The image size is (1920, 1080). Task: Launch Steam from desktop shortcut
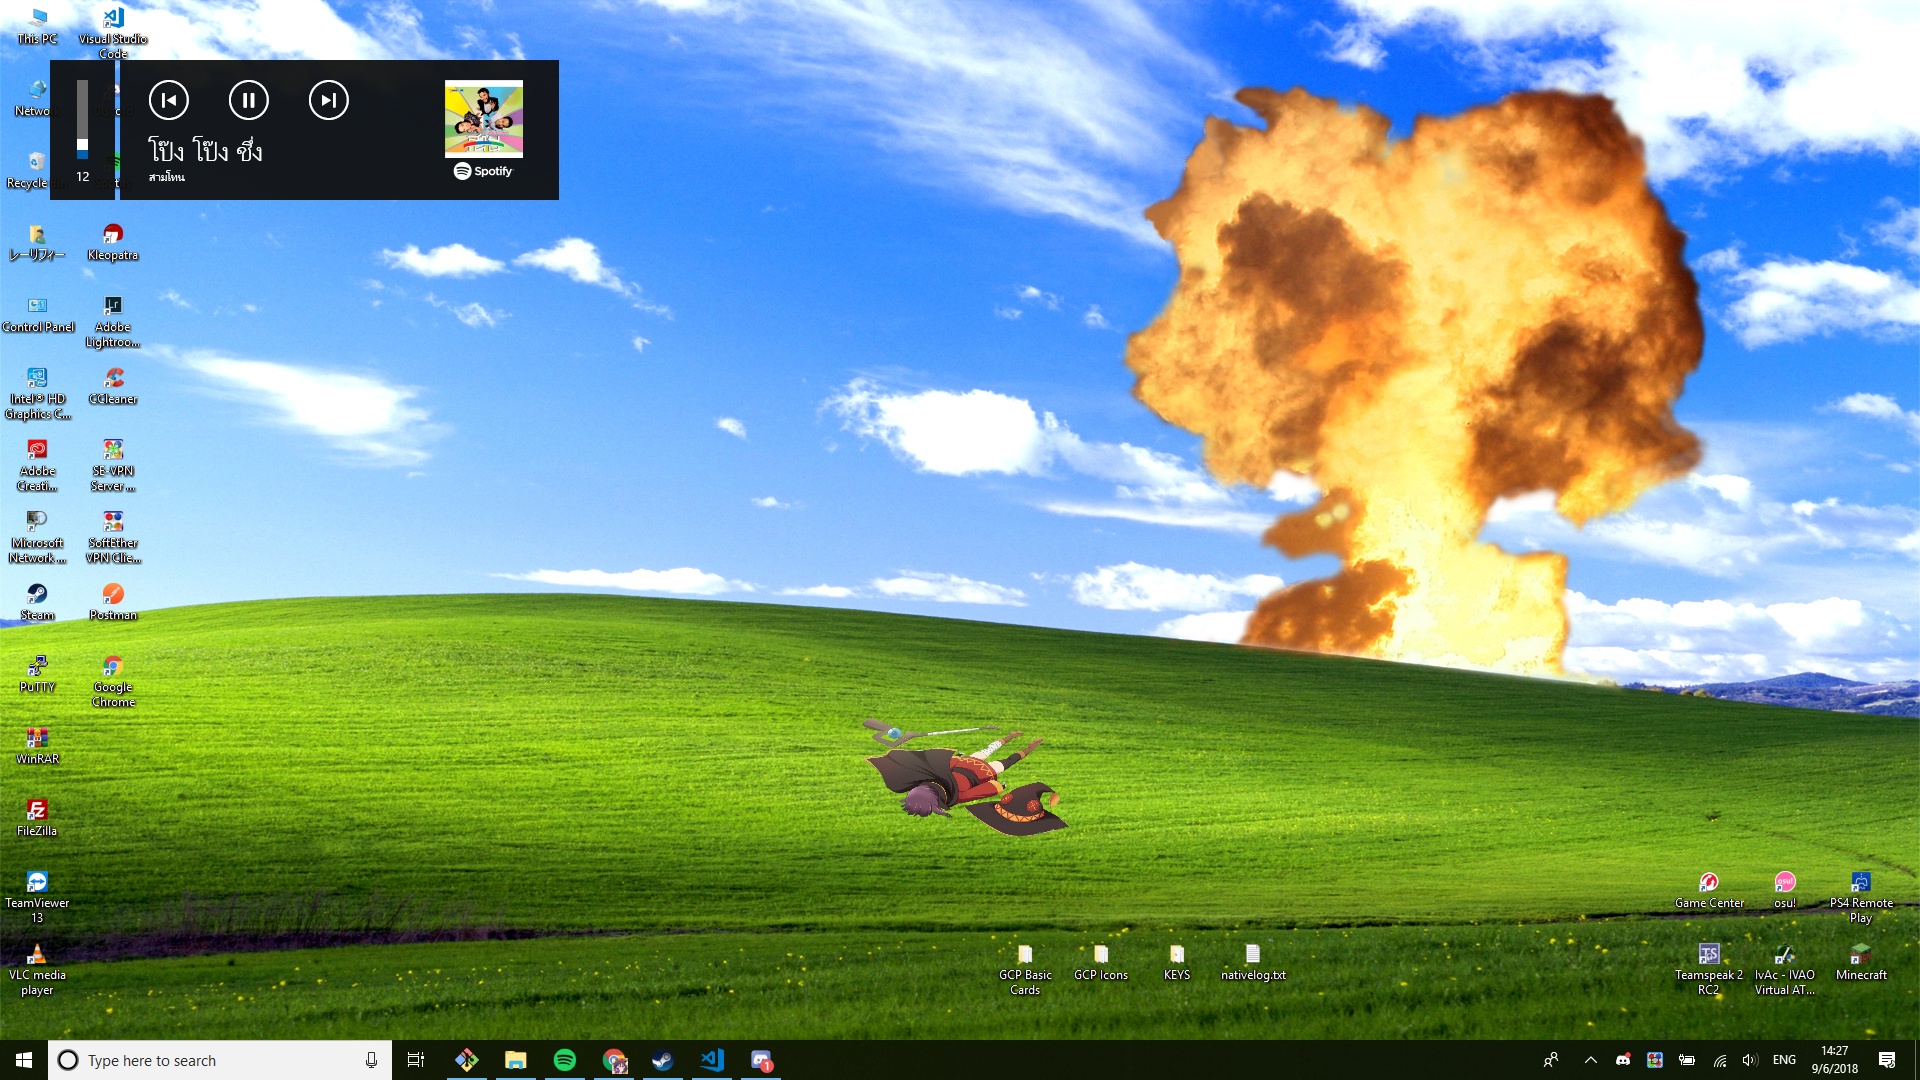(x=37, y=601)
